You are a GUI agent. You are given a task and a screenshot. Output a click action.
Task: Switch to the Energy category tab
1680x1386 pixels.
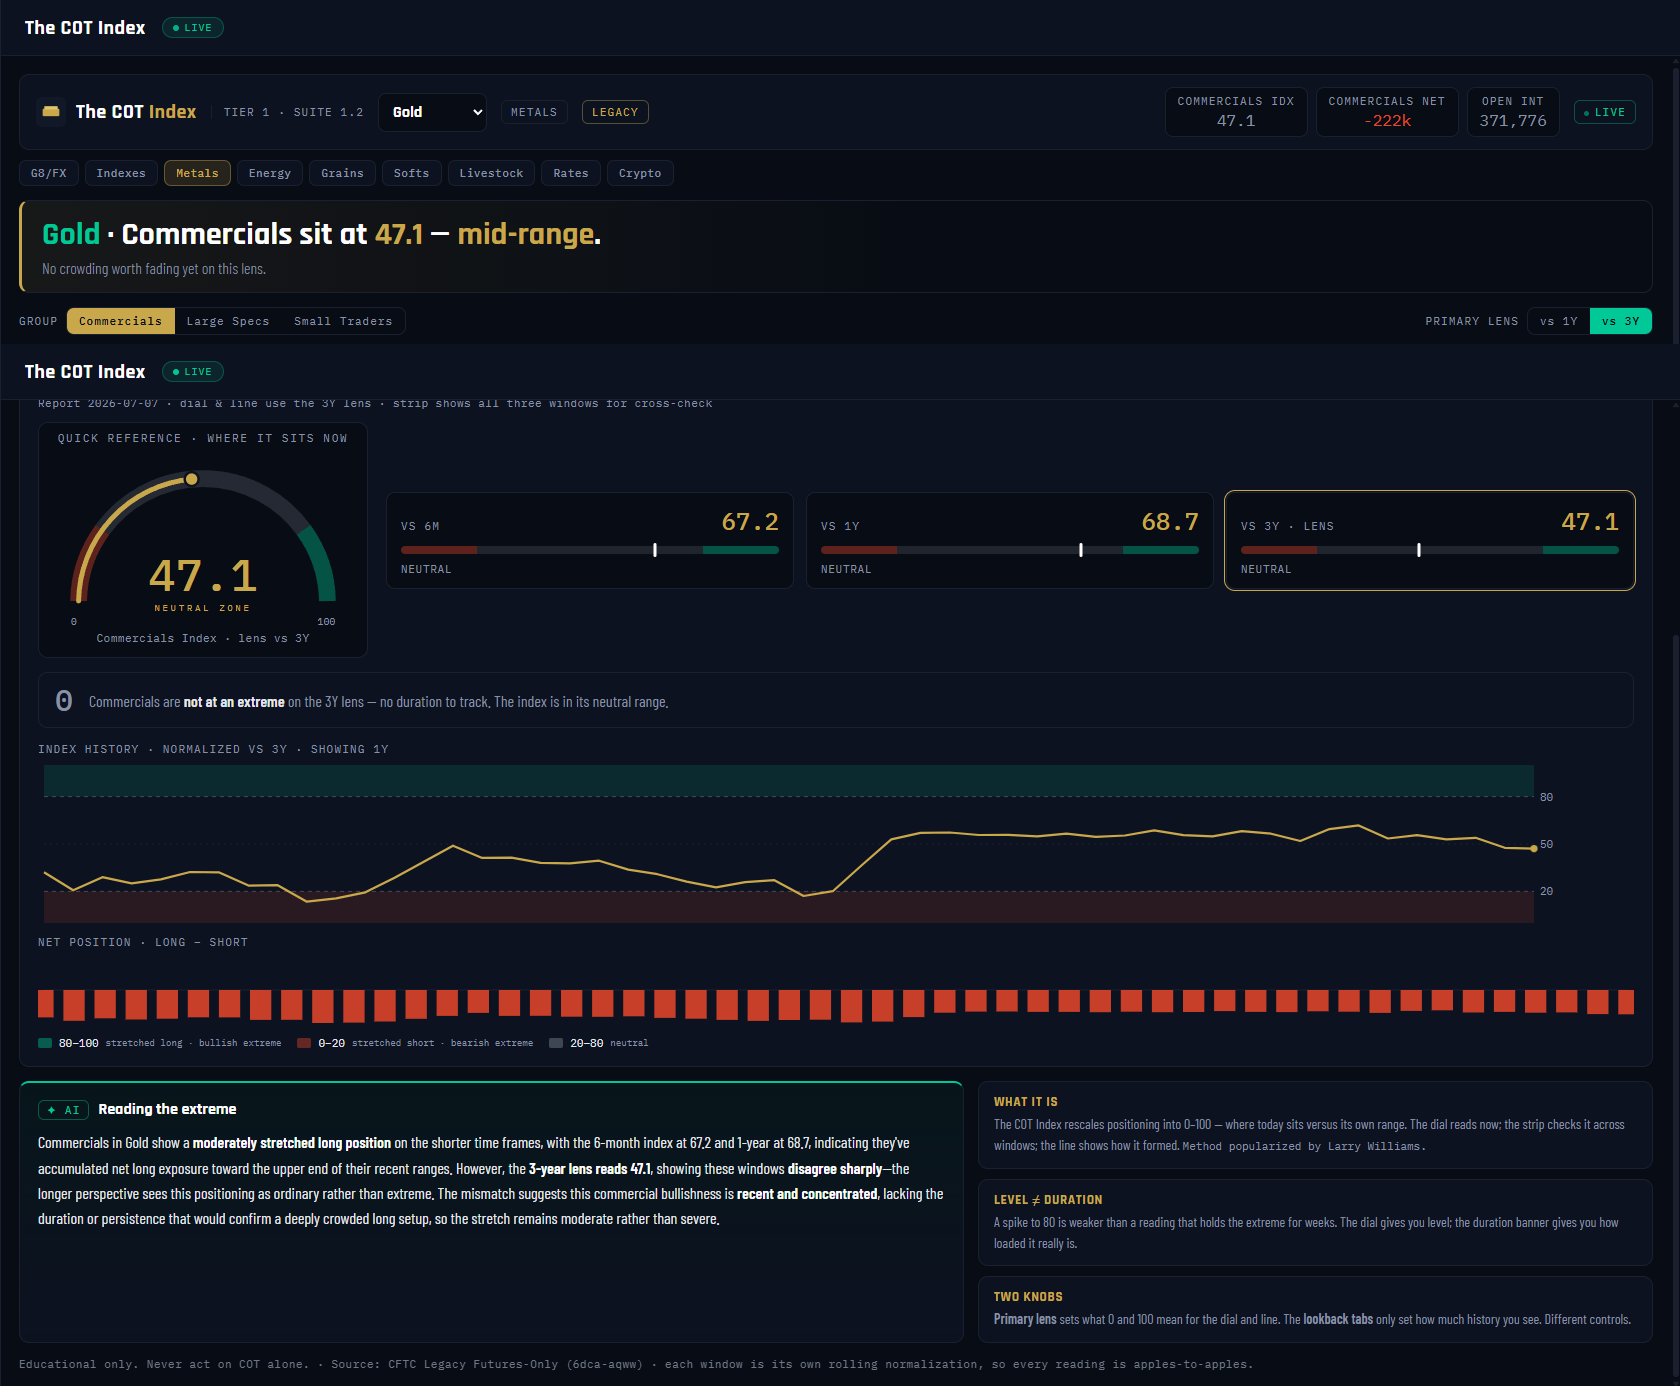click(x=270, y=173)
